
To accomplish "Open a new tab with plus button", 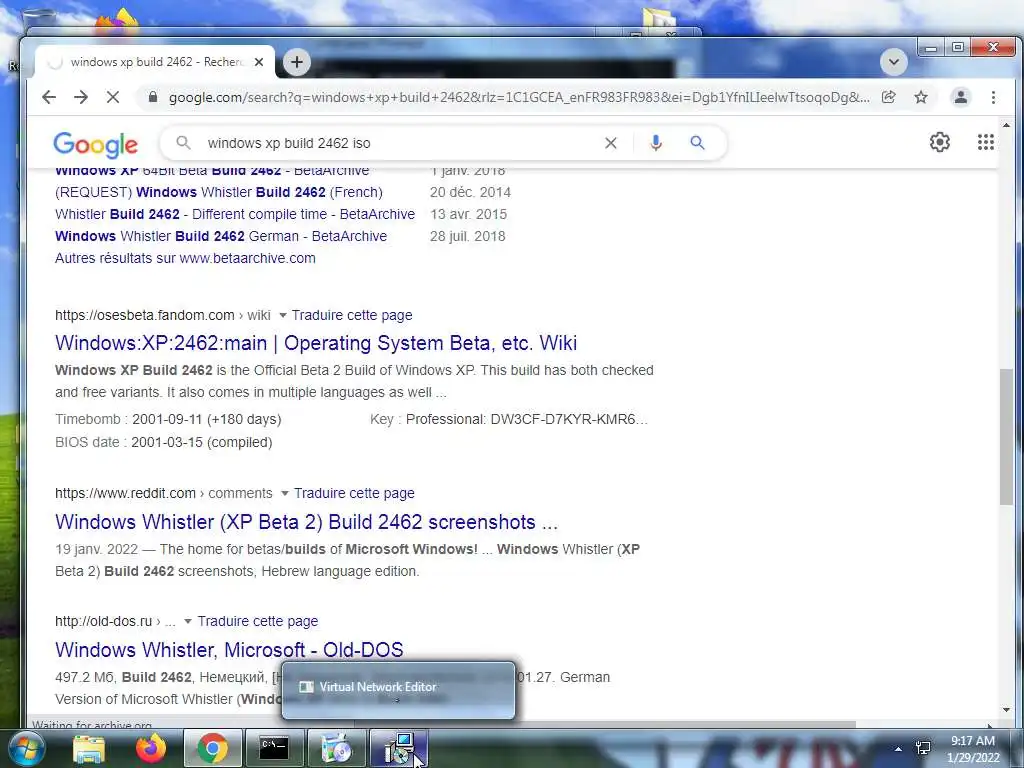I will click(x=296, y=62).
